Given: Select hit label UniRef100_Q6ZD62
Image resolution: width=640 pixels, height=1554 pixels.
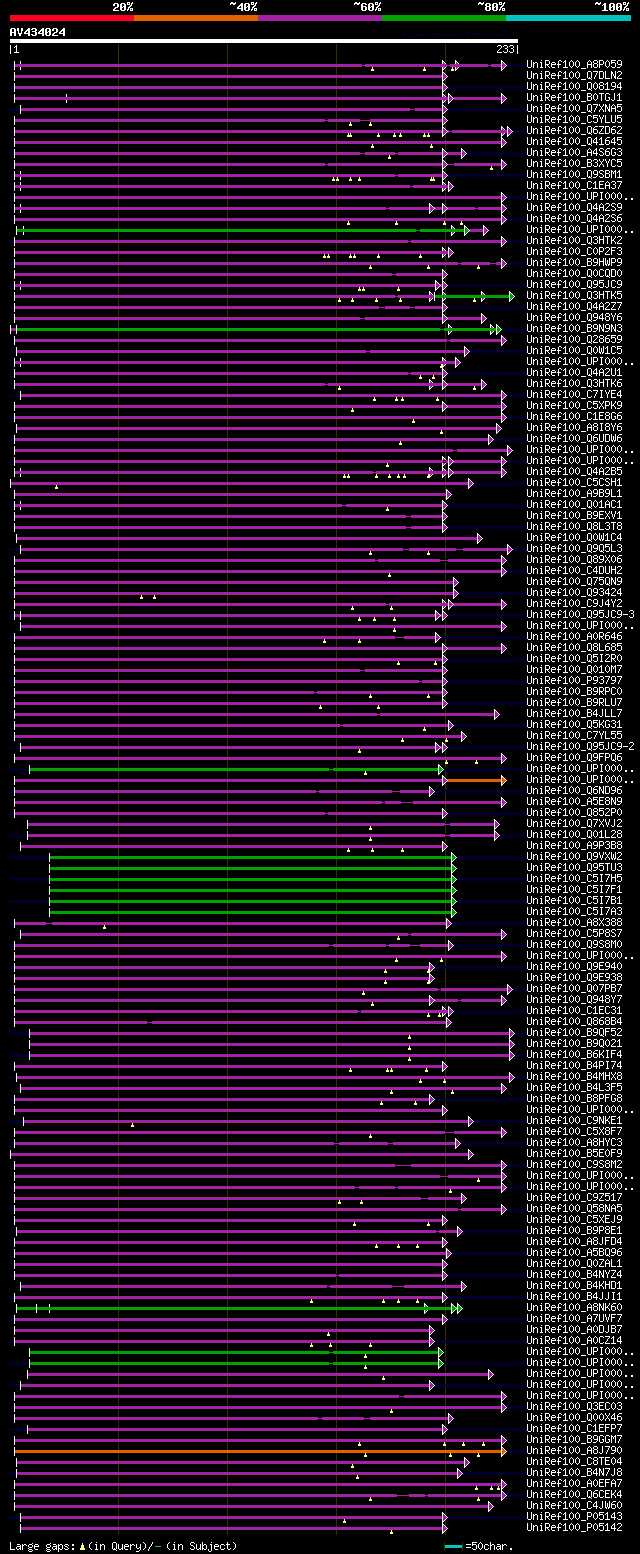Looking at the screenshot, I should (574, 130).
